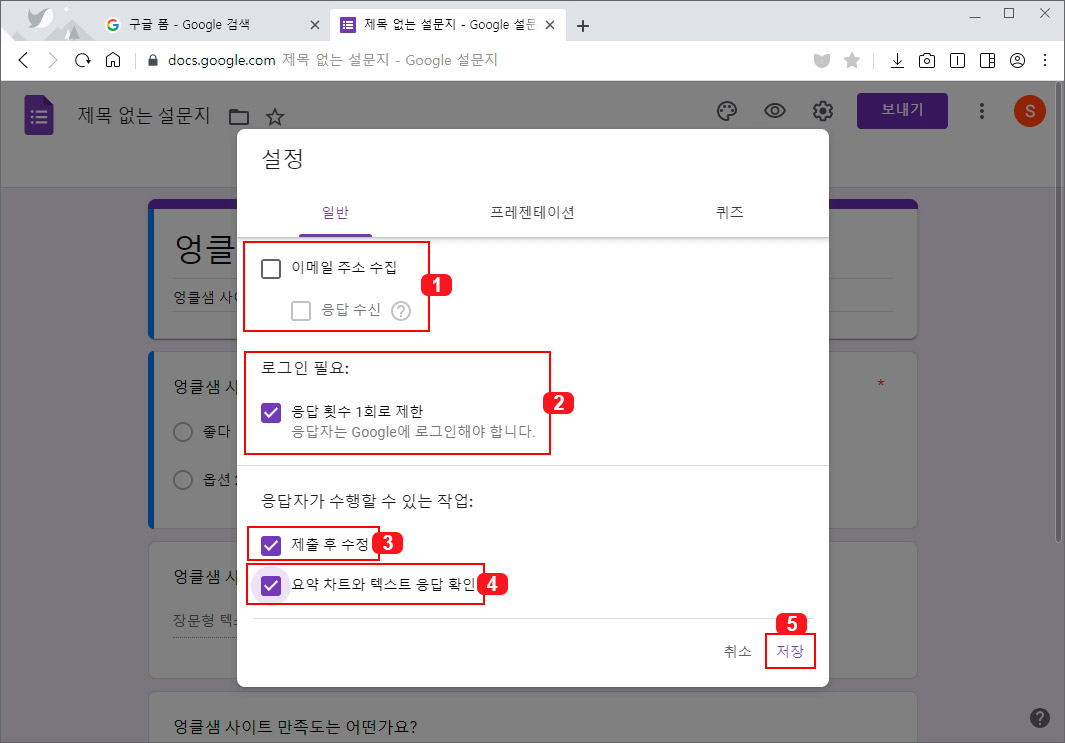Toggle the 요약 차트와 텍스트 응답 확인 checkbox
The image size is (1065, 743).
click(271, 584)
